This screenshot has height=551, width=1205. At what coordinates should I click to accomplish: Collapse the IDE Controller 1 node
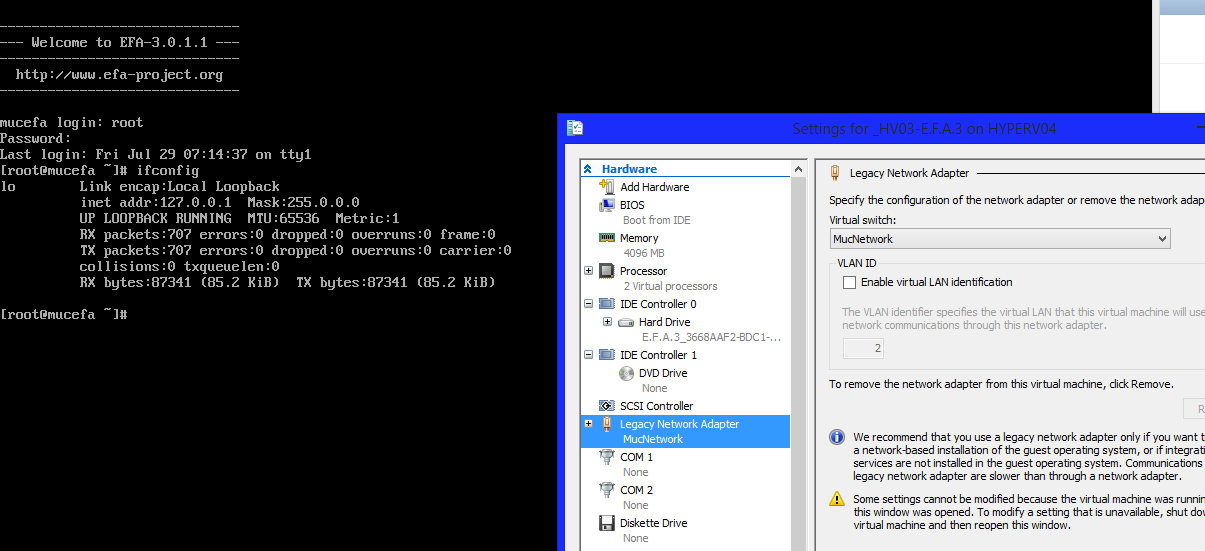pyautogui.click(x=588, y=355)
